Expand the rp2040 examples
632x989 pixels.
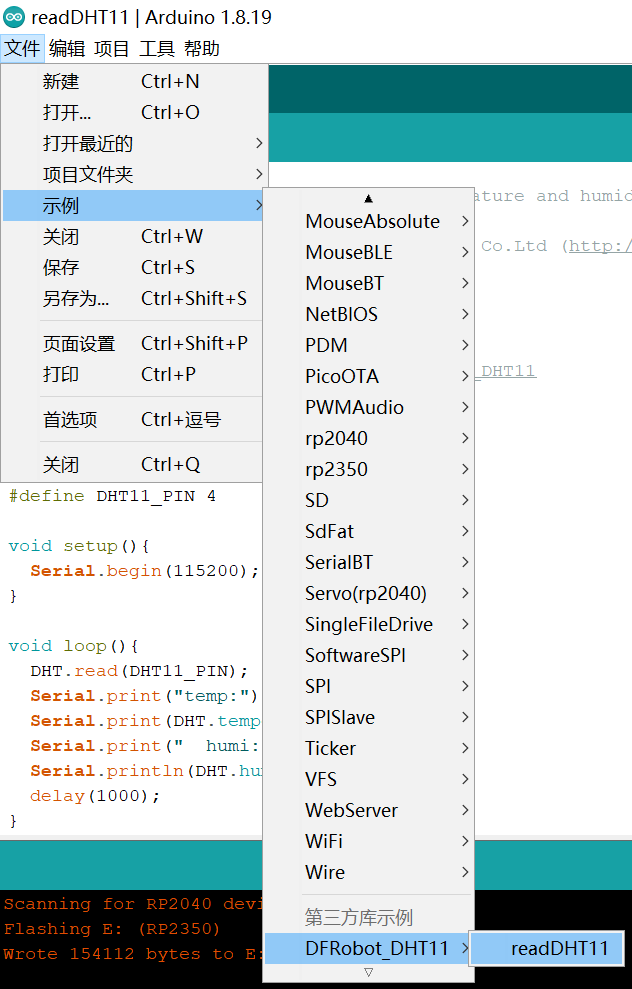(x=368, y=438)
